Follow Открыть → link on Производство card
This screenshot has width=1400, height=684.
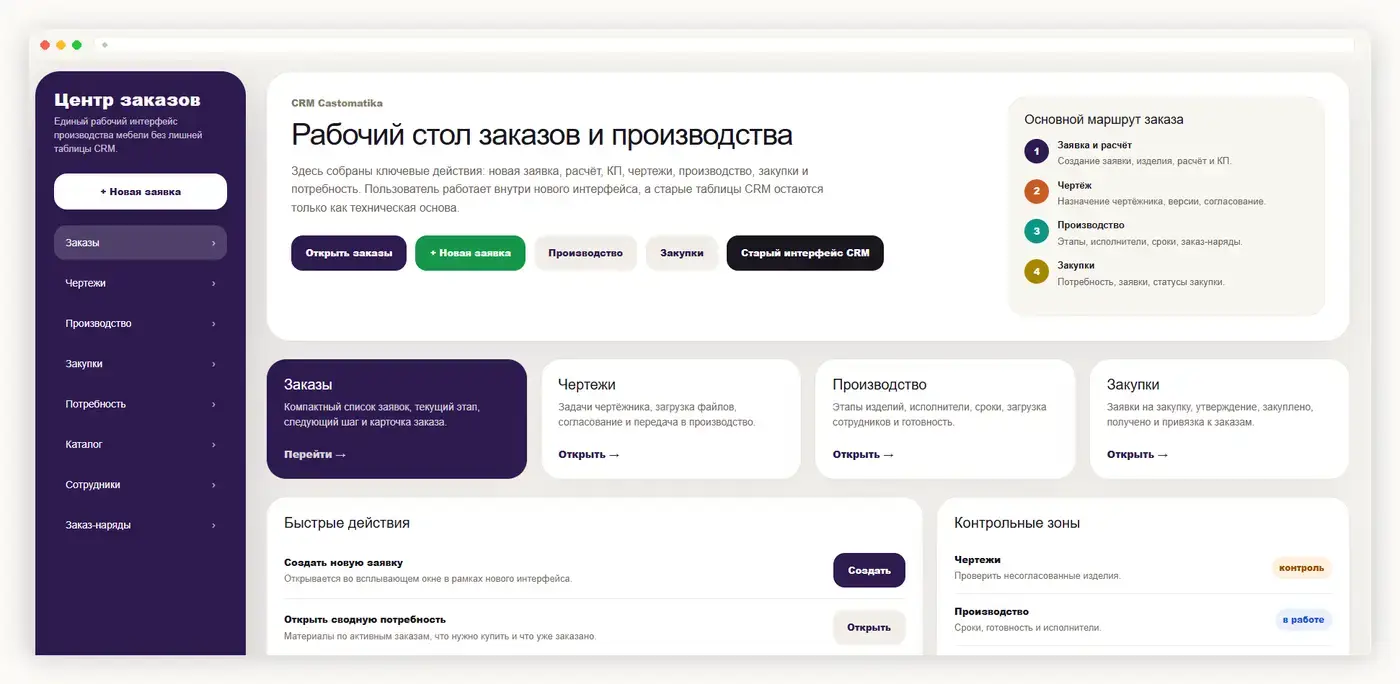click(x=863, y=454)
